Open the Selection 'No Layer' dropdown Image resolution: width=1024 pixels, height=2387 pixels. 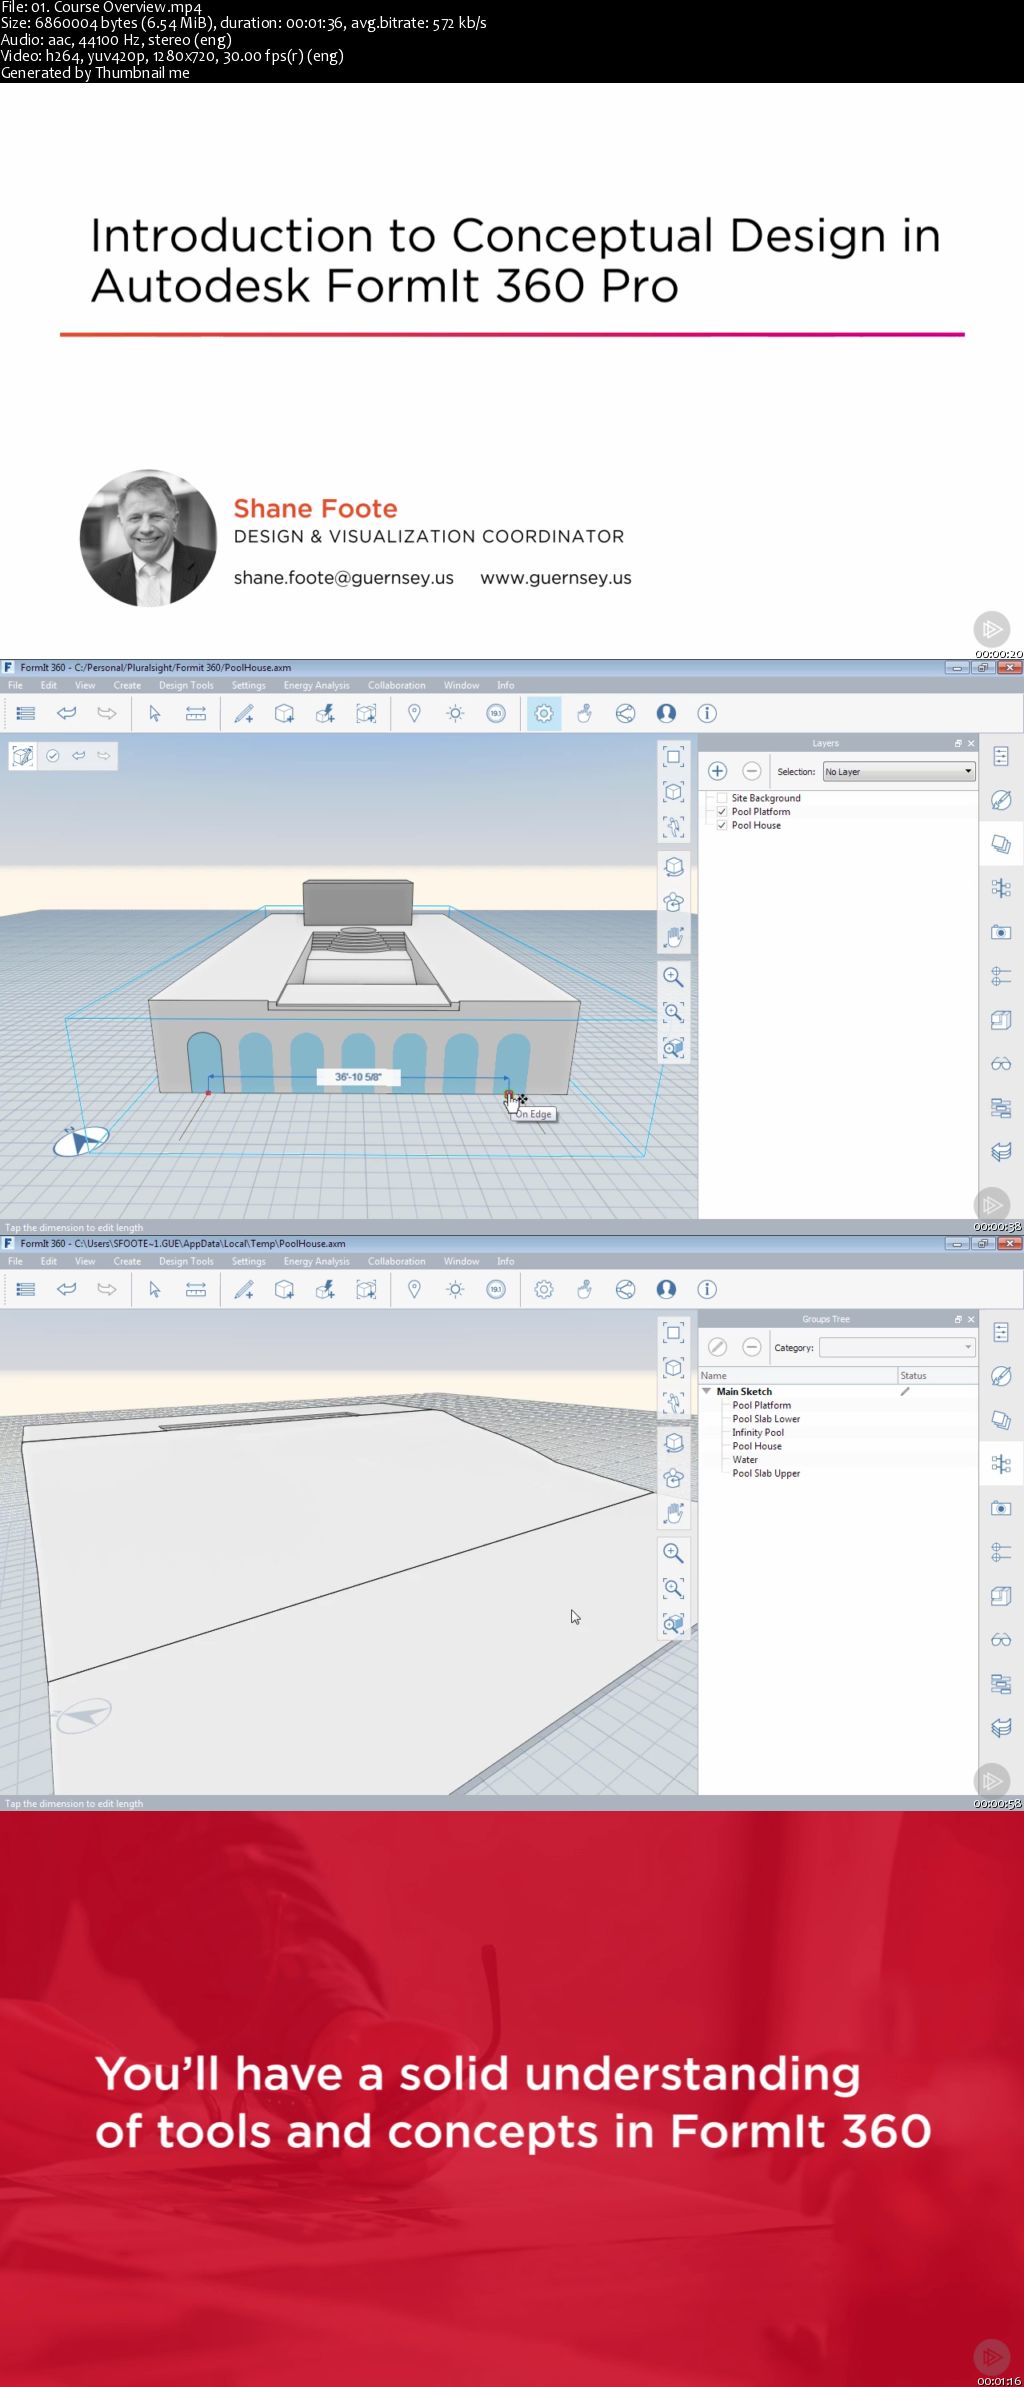pos(898,771)
